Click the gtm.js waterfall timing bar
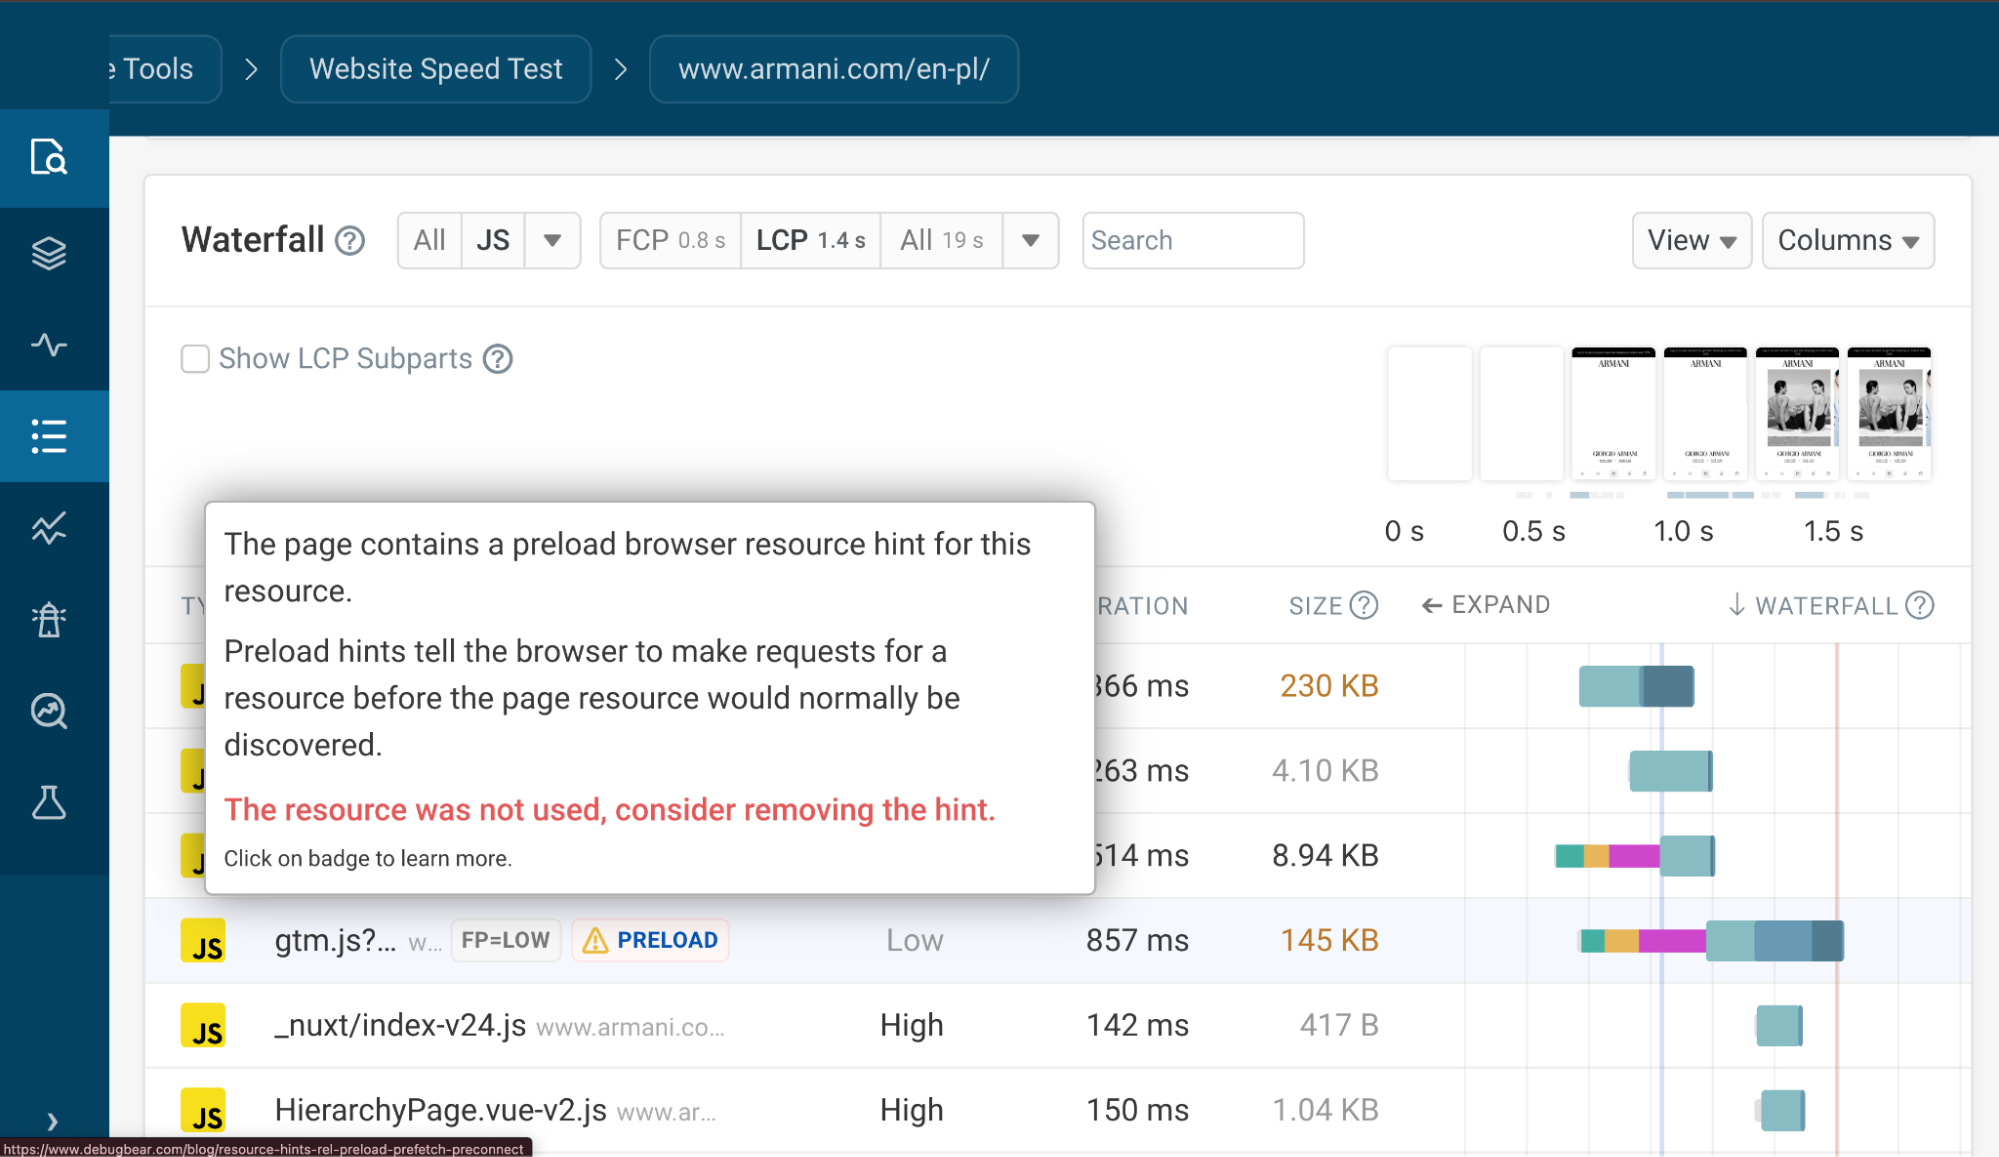Screen dimensions: 1999x1157 [1711, 940]
